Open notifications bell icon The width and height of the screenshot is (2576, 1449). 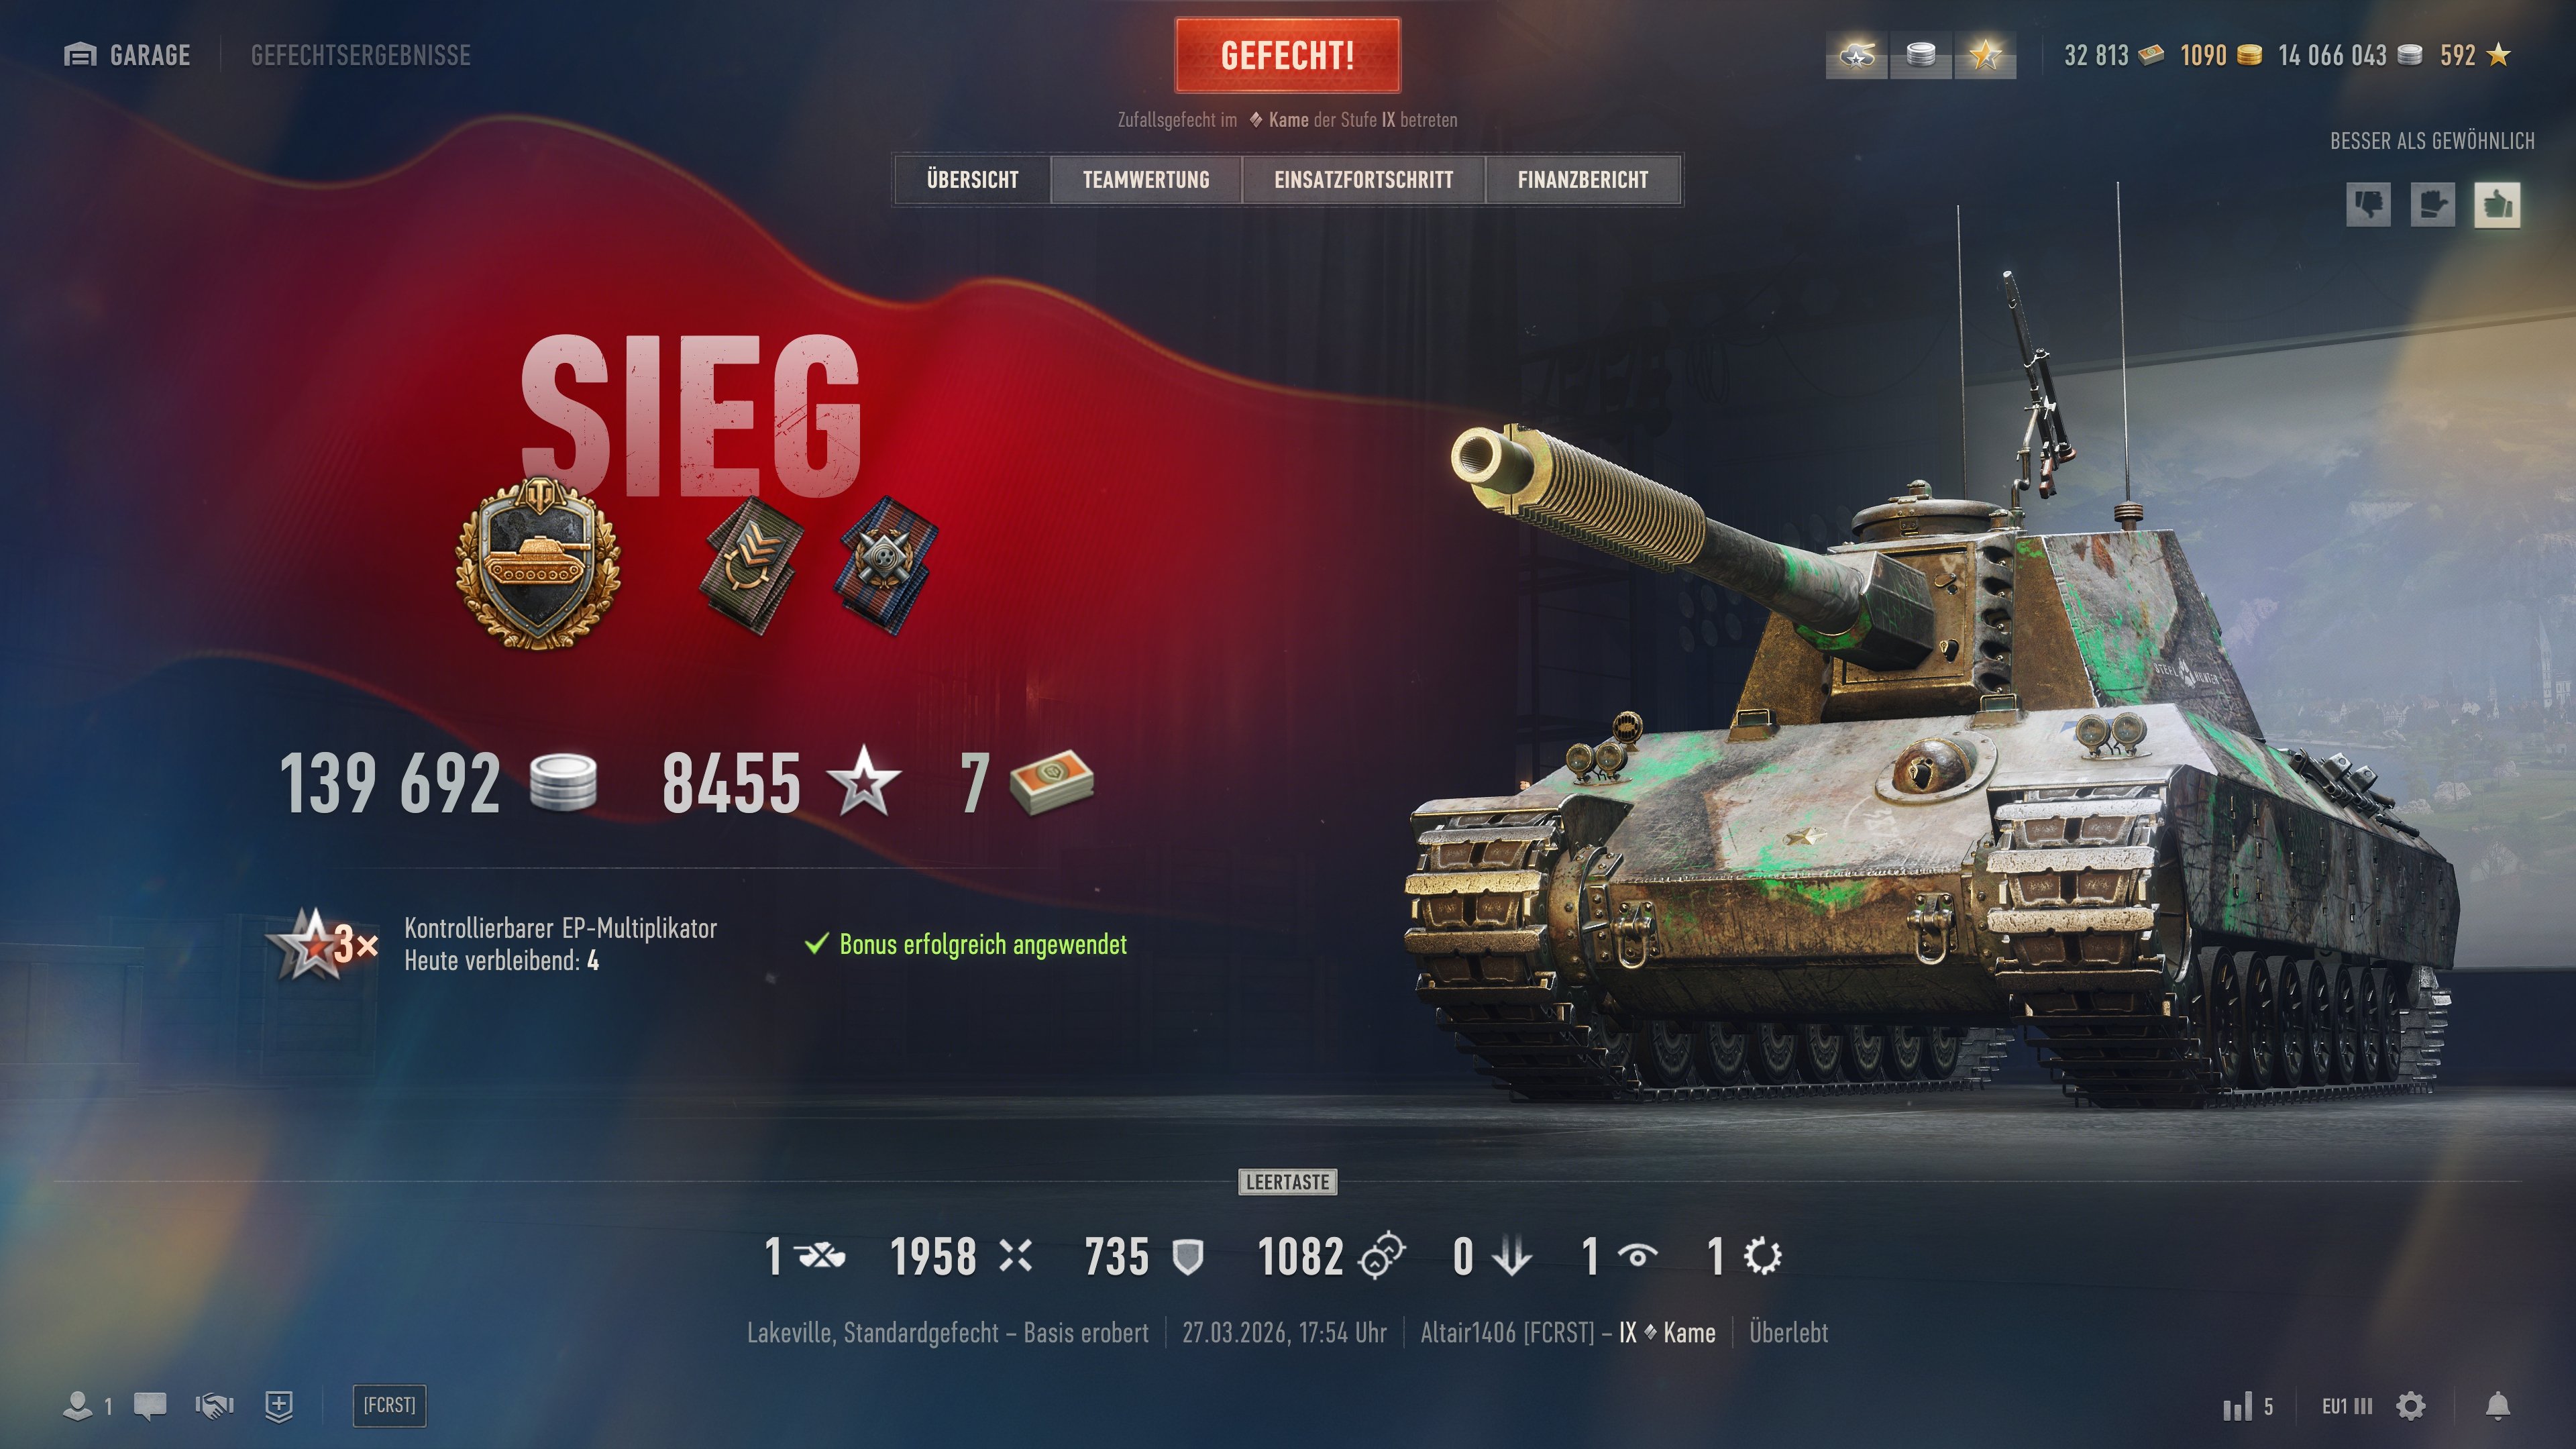2498,1406
